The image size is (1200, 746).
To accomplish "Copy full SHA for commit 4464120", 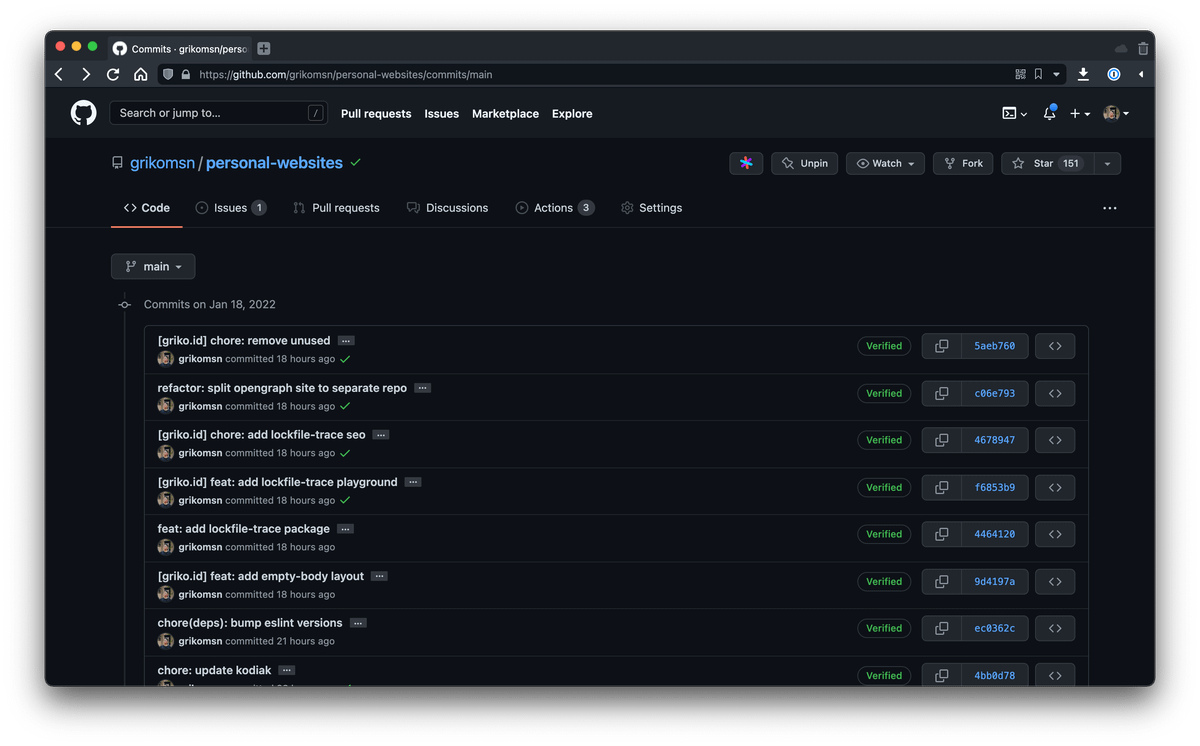I will (941, 534).
